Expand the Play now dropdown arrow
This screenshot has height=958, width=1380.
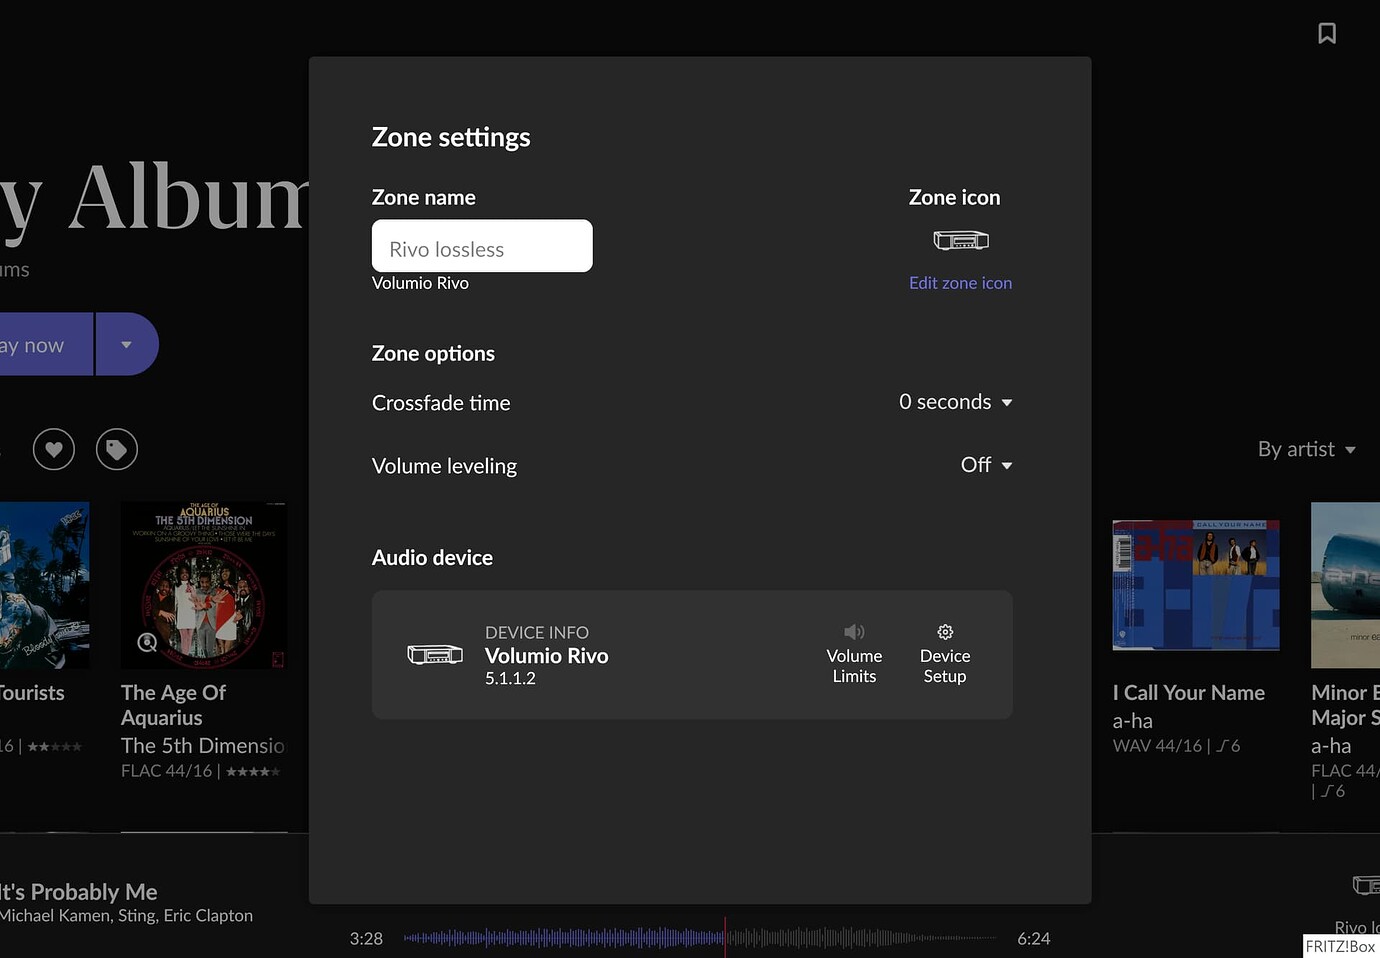(127, 343)
